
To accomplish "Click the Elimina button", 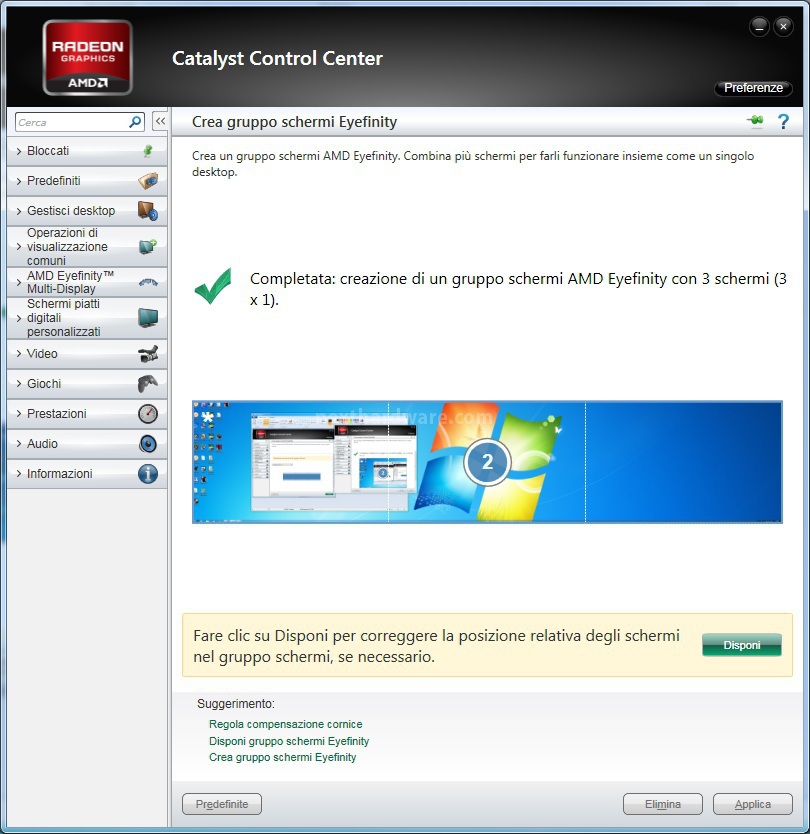I will pos(663,804).
